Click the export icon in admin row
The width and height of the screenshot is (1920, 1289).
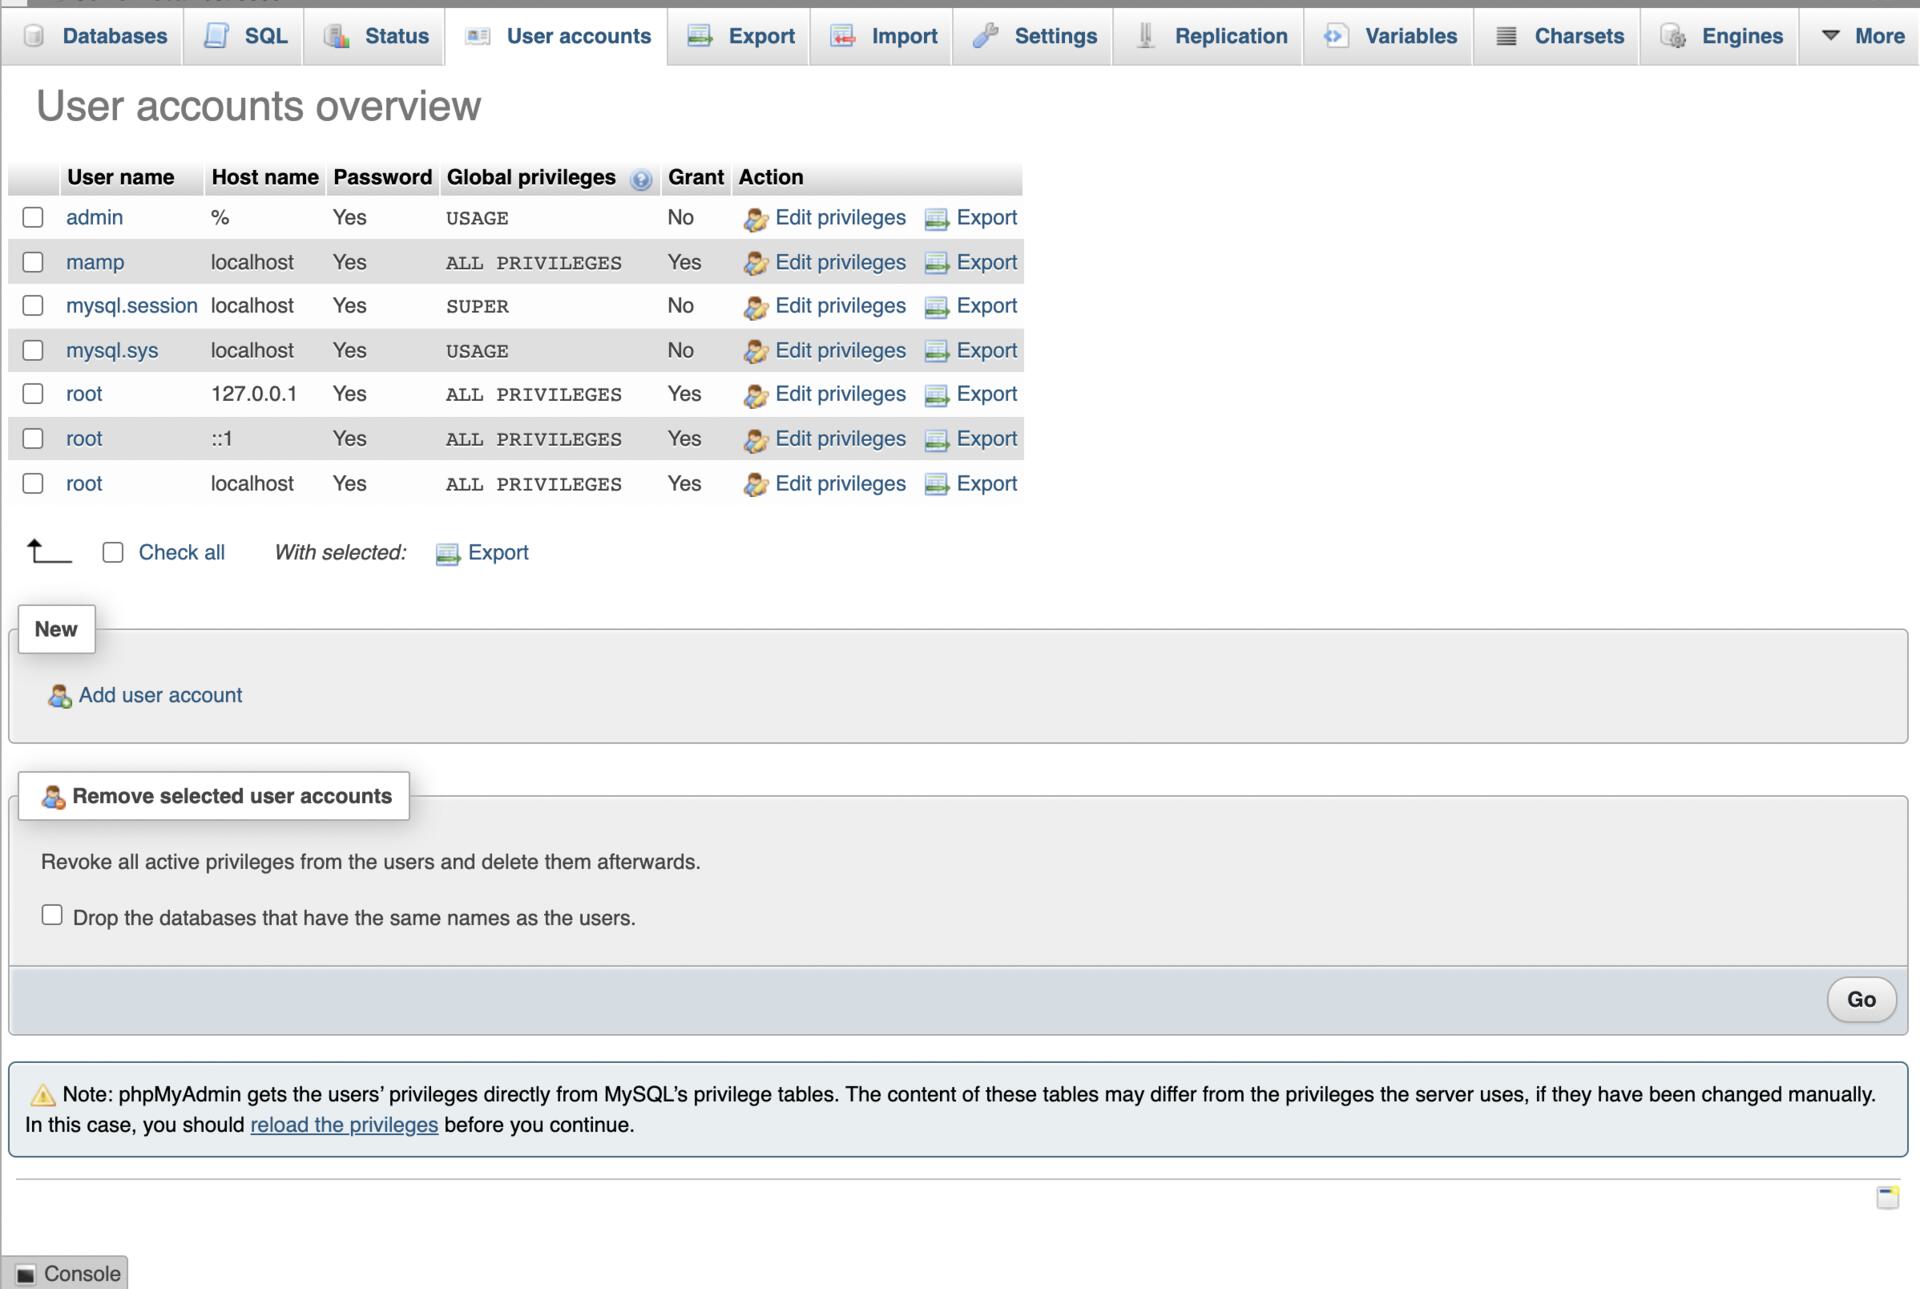(936, 219)
